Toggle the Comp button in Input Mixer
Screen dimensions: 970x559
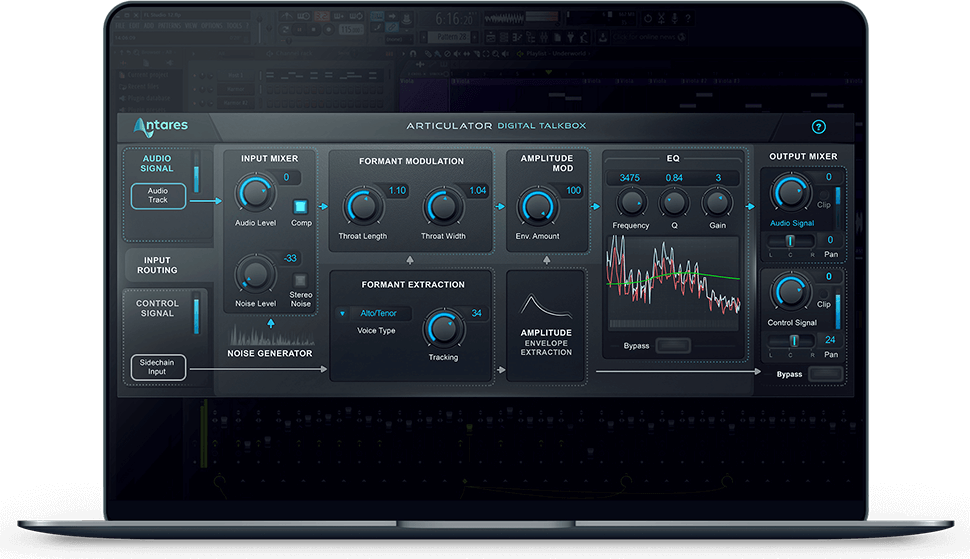(301, 207)
